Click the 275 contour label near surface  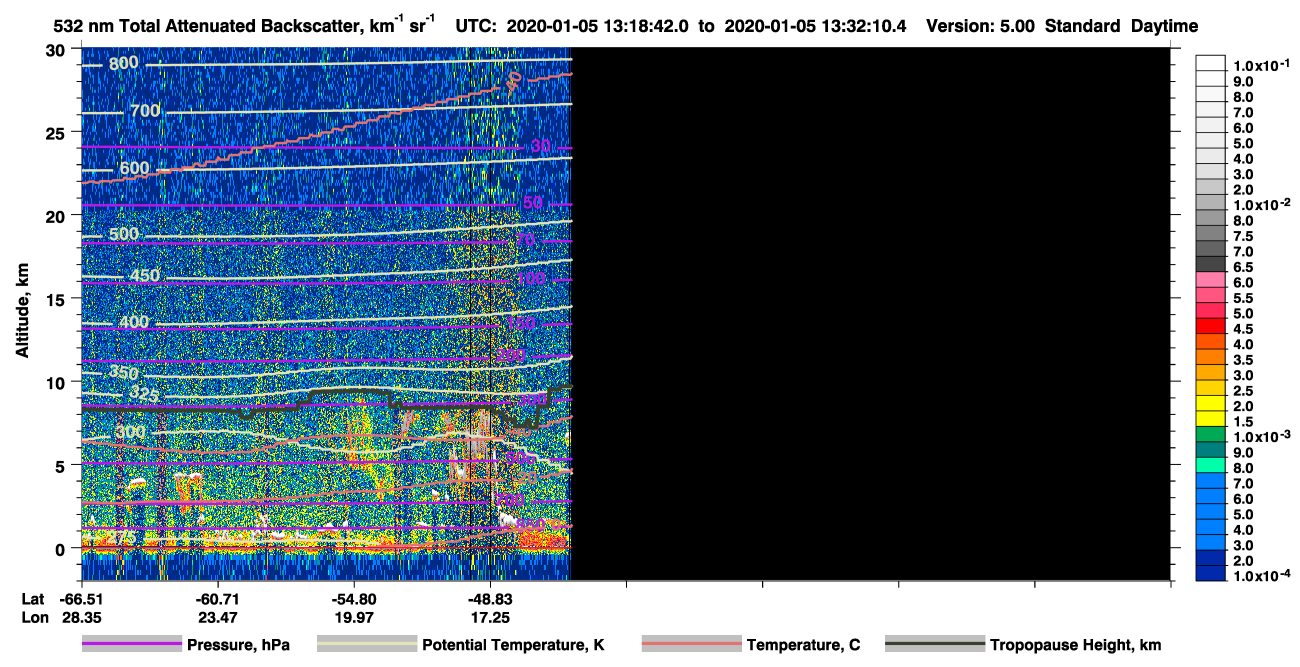click(119, 538)
